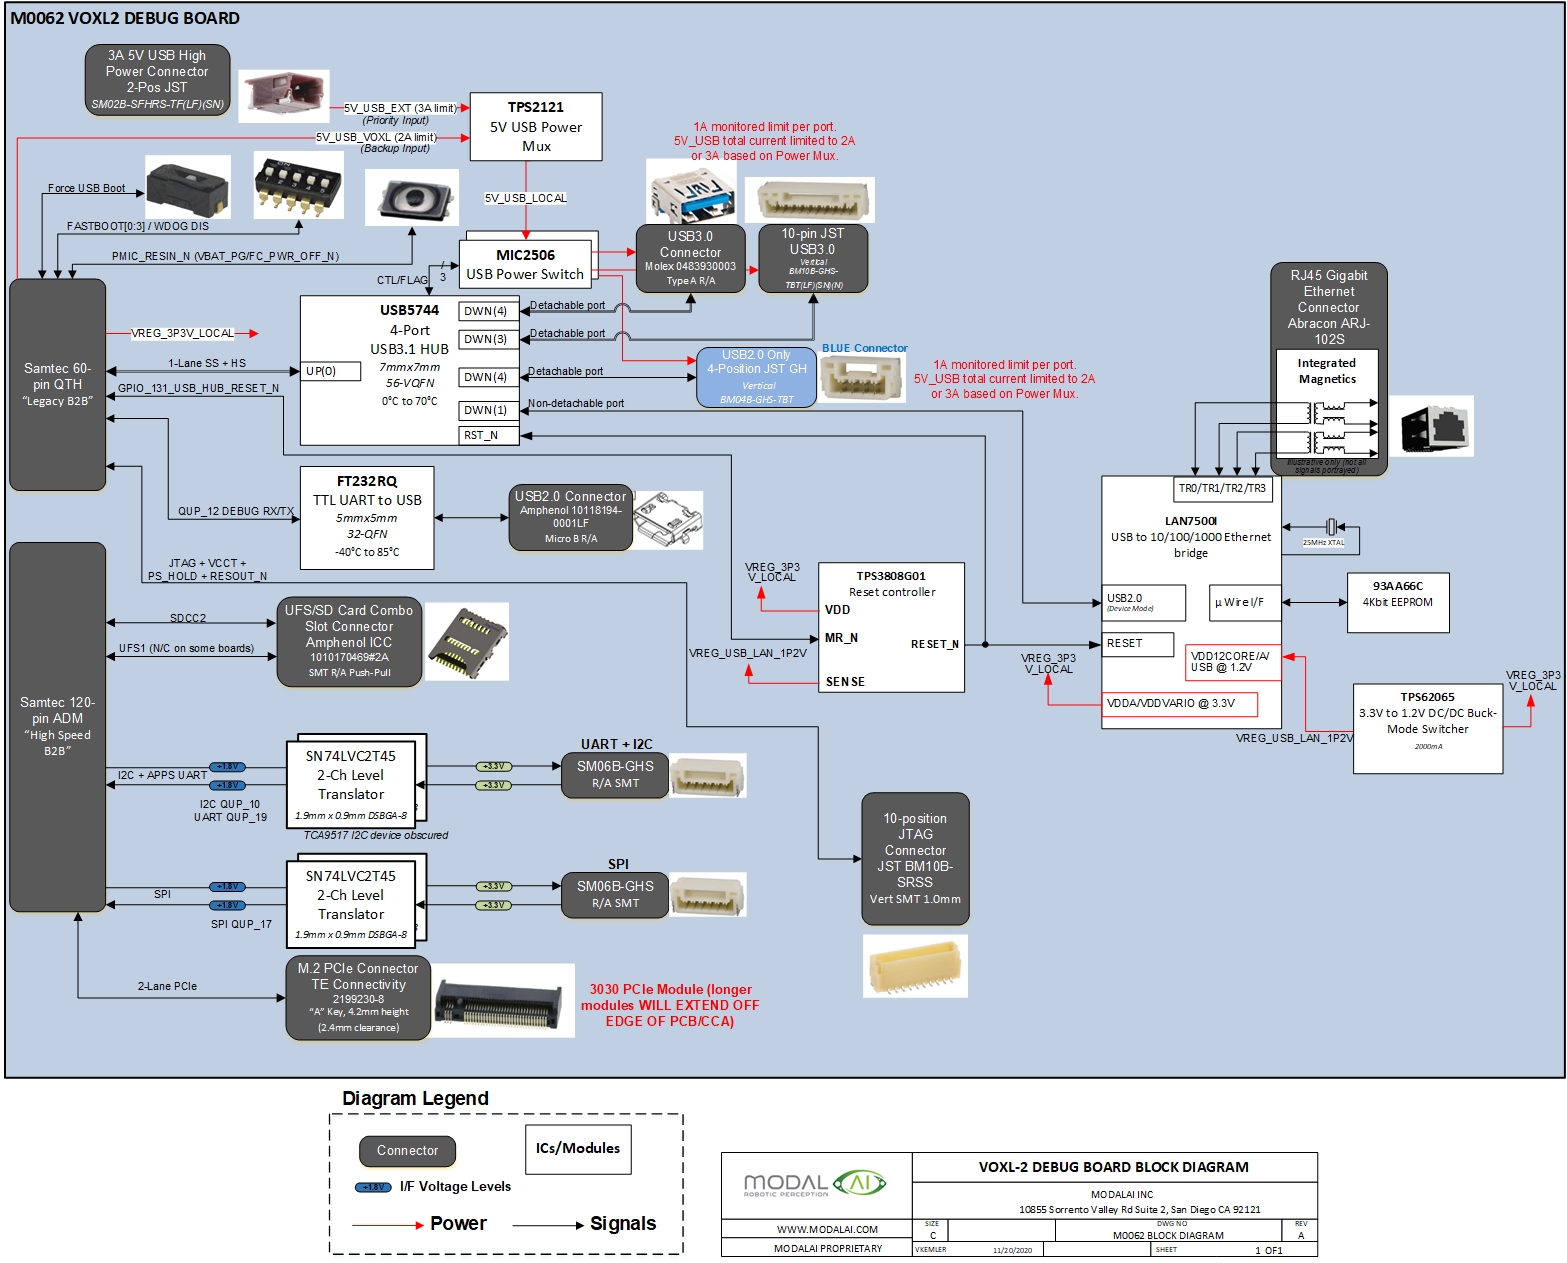
Task: Click the VDD12CORE/A/USB @ 1.2V box
Action: 1233,662
